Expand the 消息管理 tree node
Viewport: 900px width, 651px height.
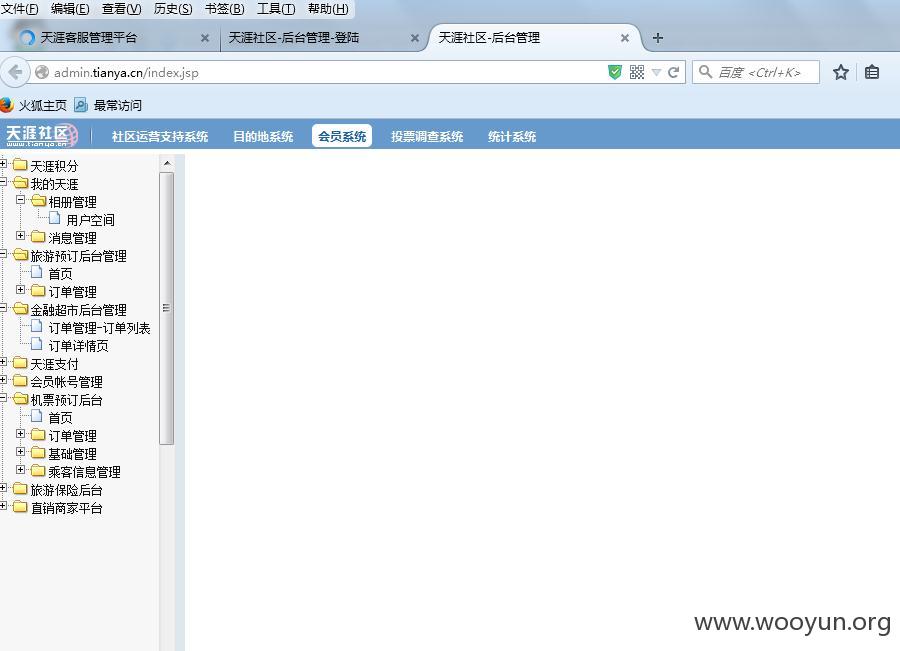pos(21,236)
